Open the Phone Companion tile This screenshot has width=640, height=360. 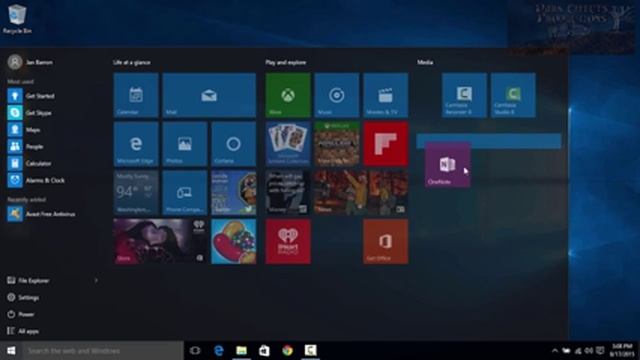point(184,193)
